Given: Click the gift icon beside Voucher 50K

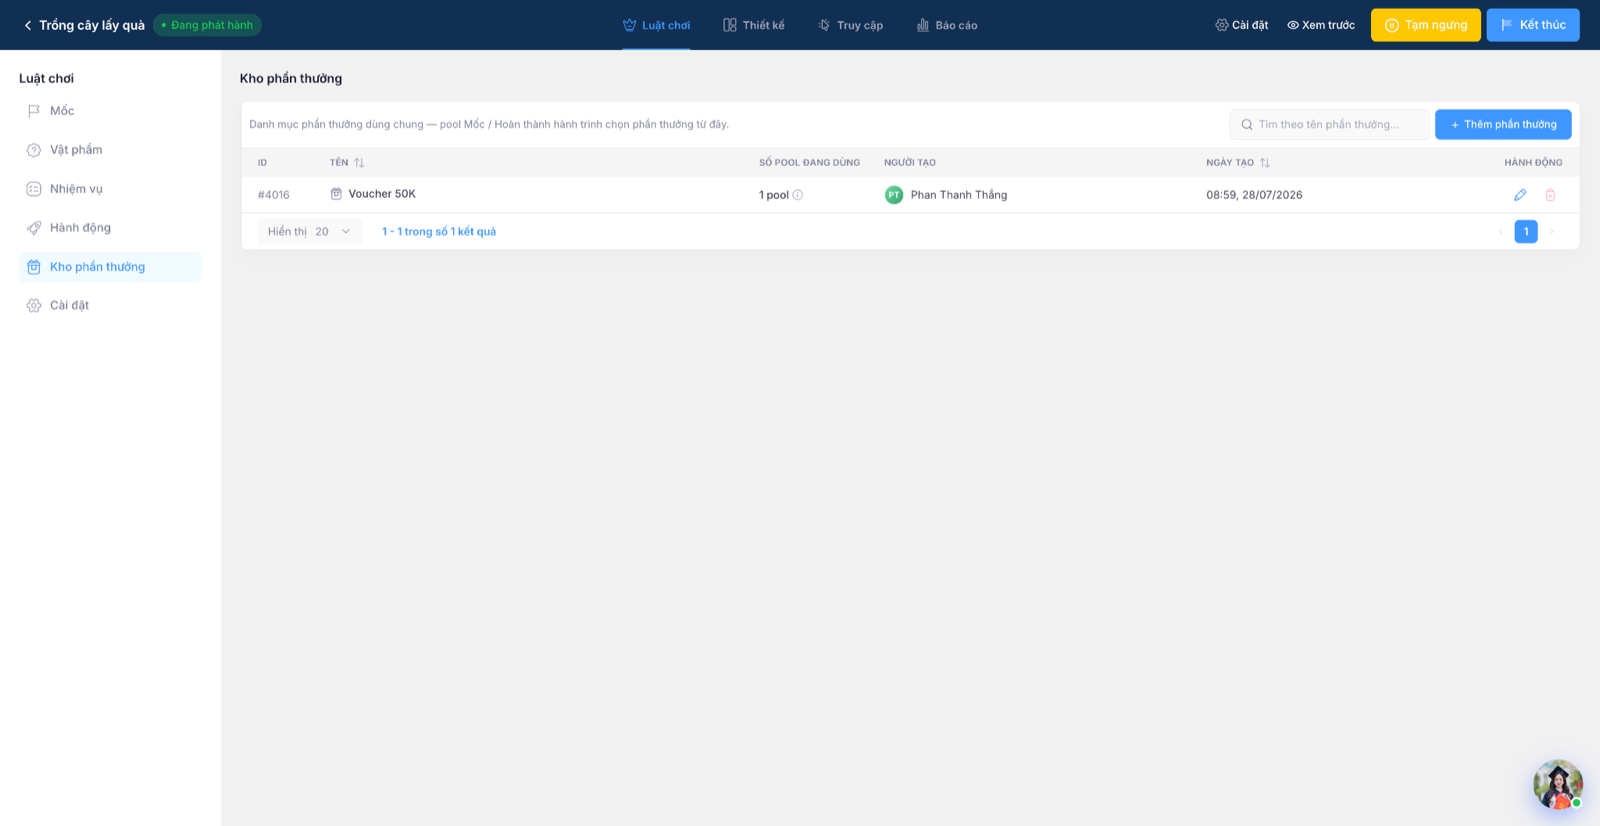Looking at the screenshot, I should (x=336, y=194).
